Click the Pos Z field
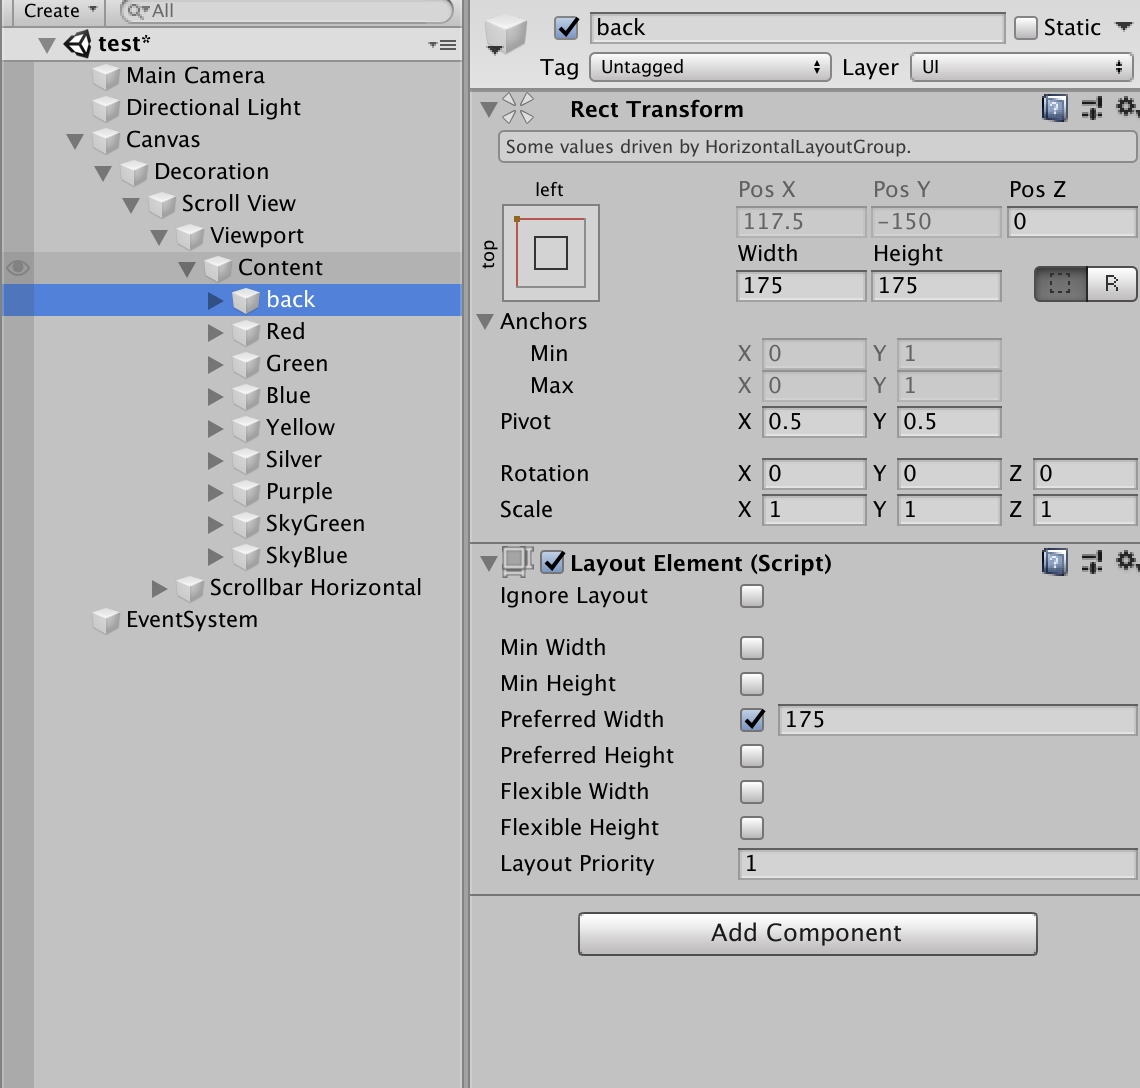 coord(1072,221)
